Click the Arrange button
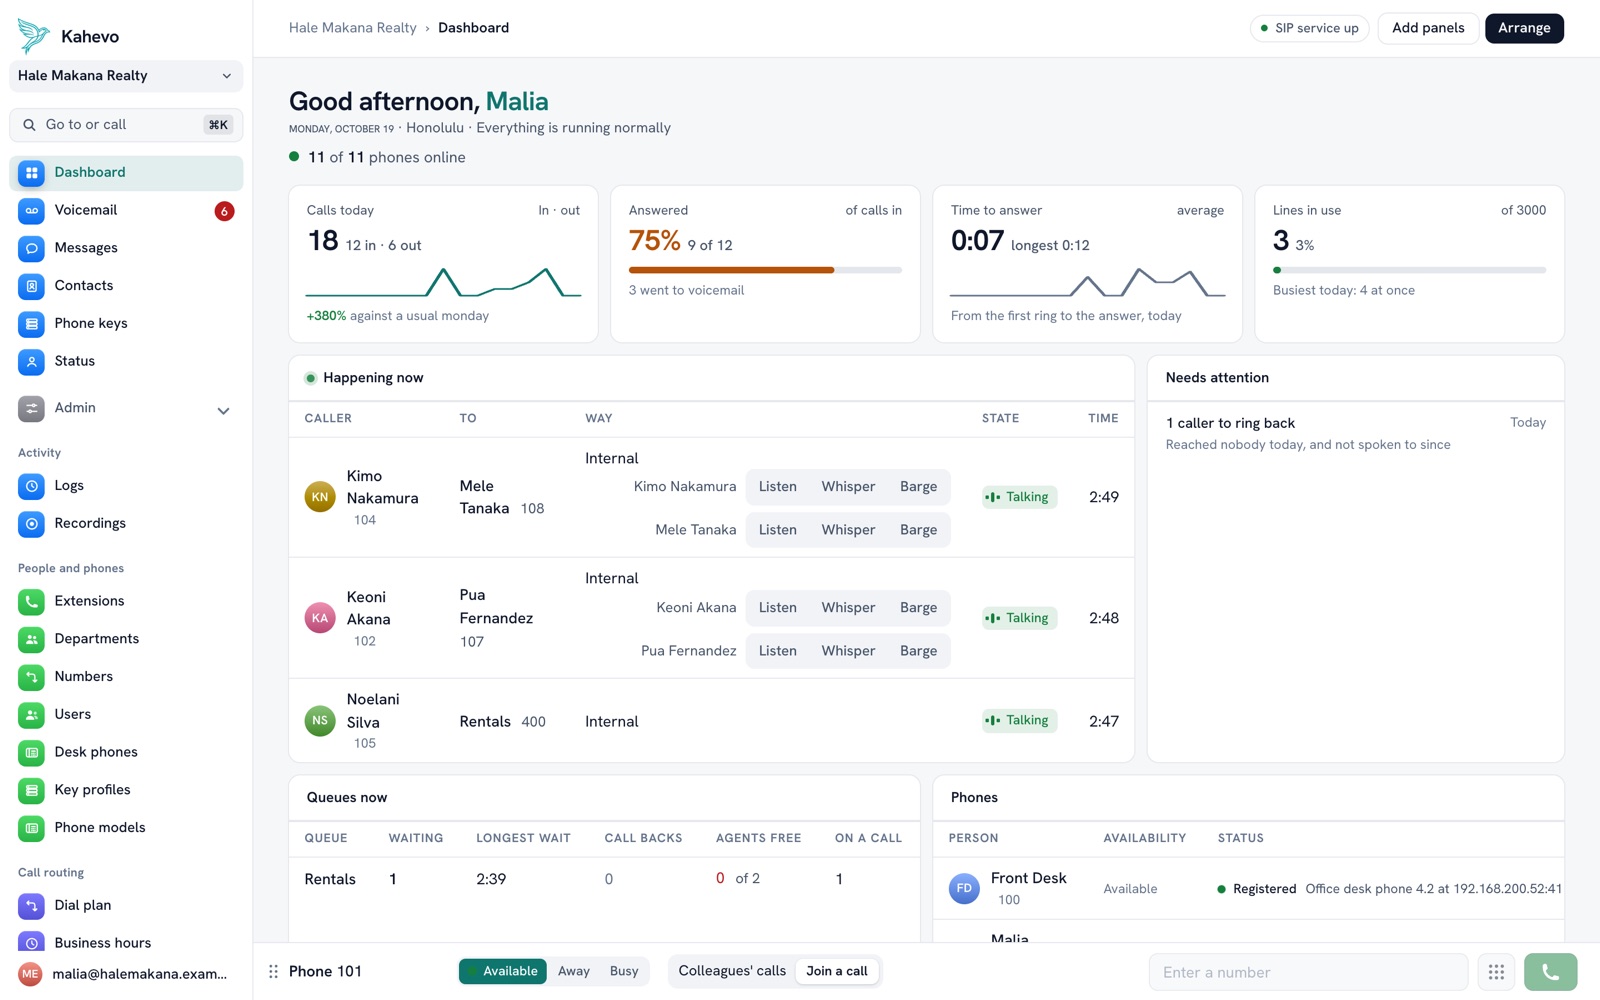Viewport: 1600px width, 1000px height. [1524, 28]
